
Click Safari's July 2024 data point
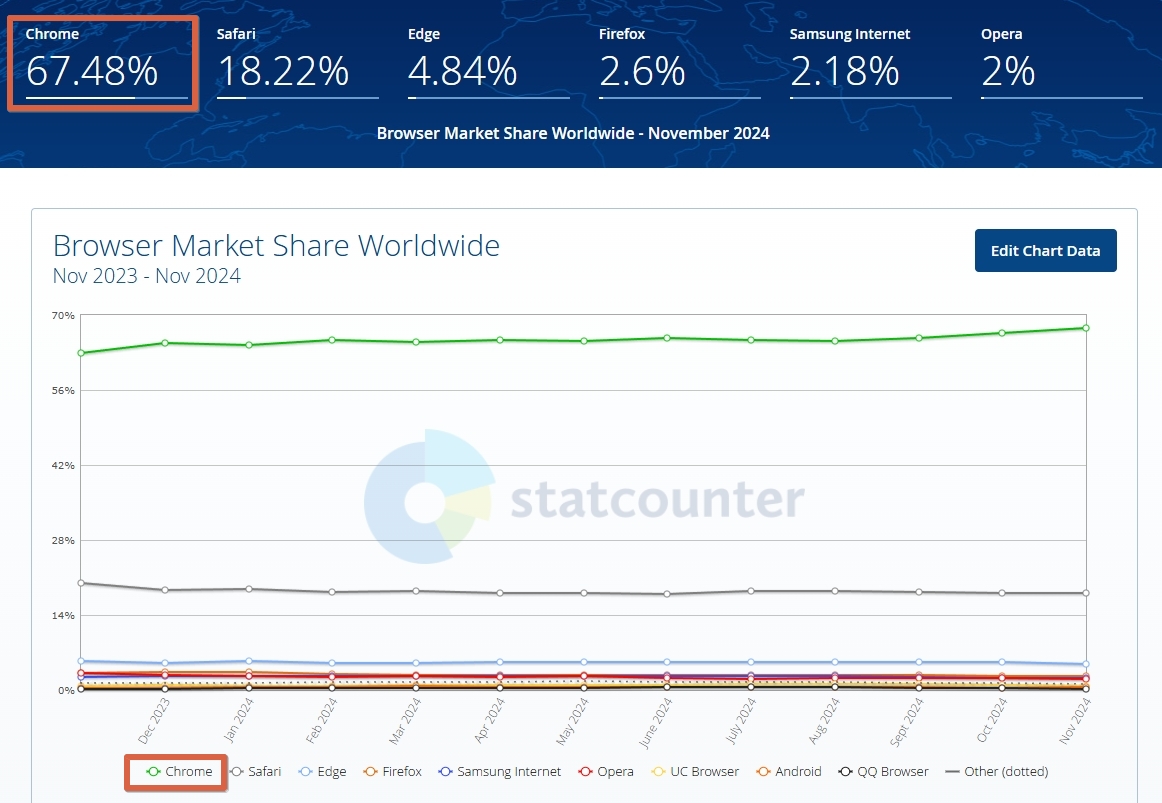coord(751,591)
